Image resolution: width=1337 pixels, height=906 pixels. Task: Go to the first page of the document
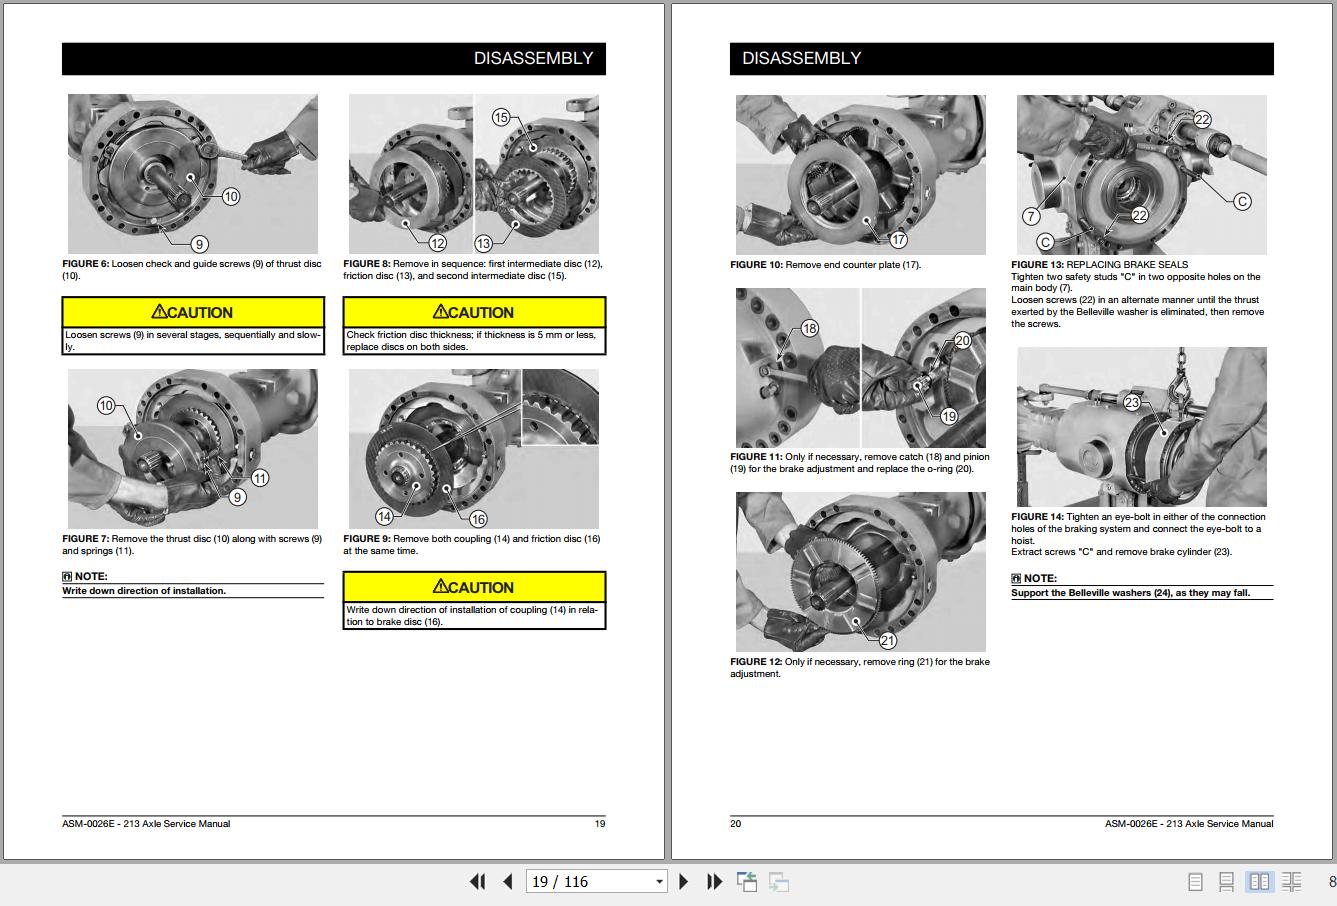[478, 881]
